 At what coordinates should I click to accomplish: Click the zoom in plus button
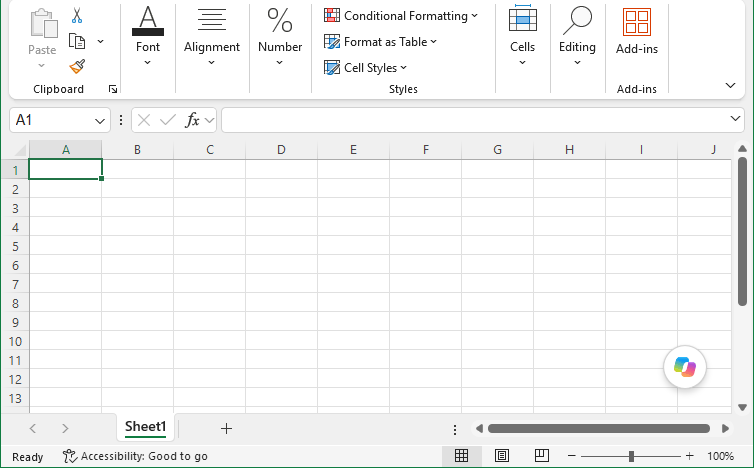pyautogui.click(x=690, y=456)
